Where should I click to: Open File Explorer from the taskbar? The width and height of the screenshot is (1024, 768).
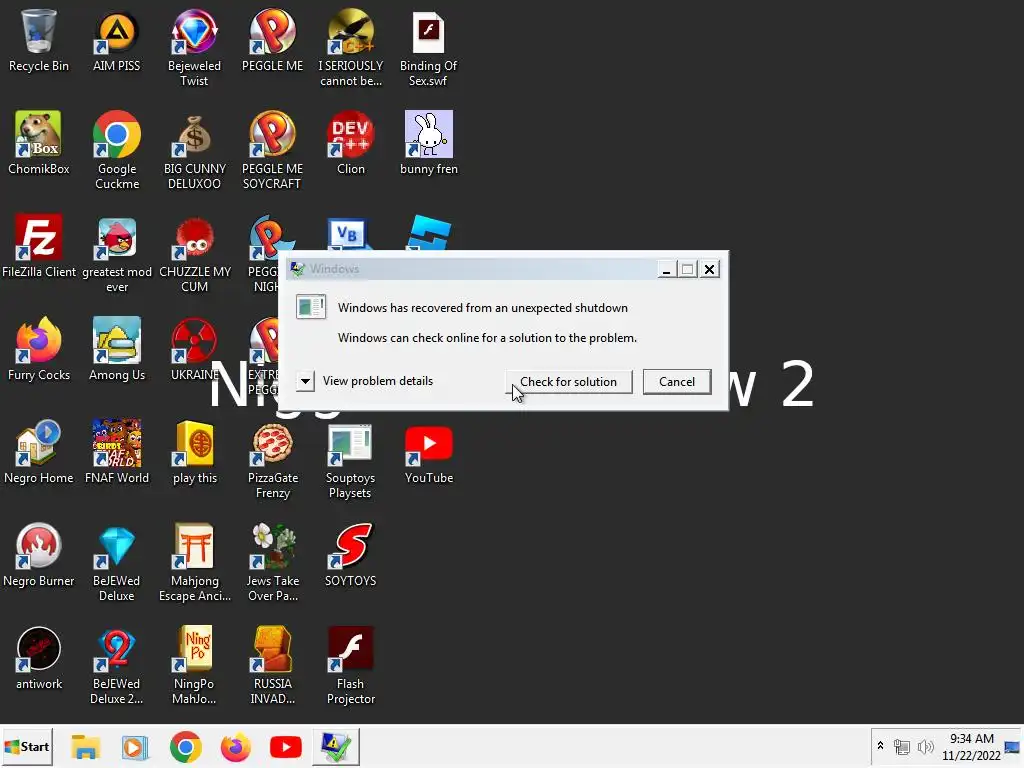[86, 746]
